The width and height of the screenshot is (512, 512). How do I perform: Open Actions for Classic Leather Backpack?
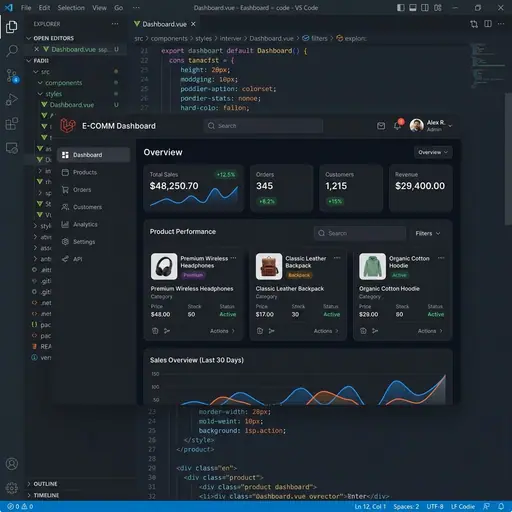[x=326, y=331]
